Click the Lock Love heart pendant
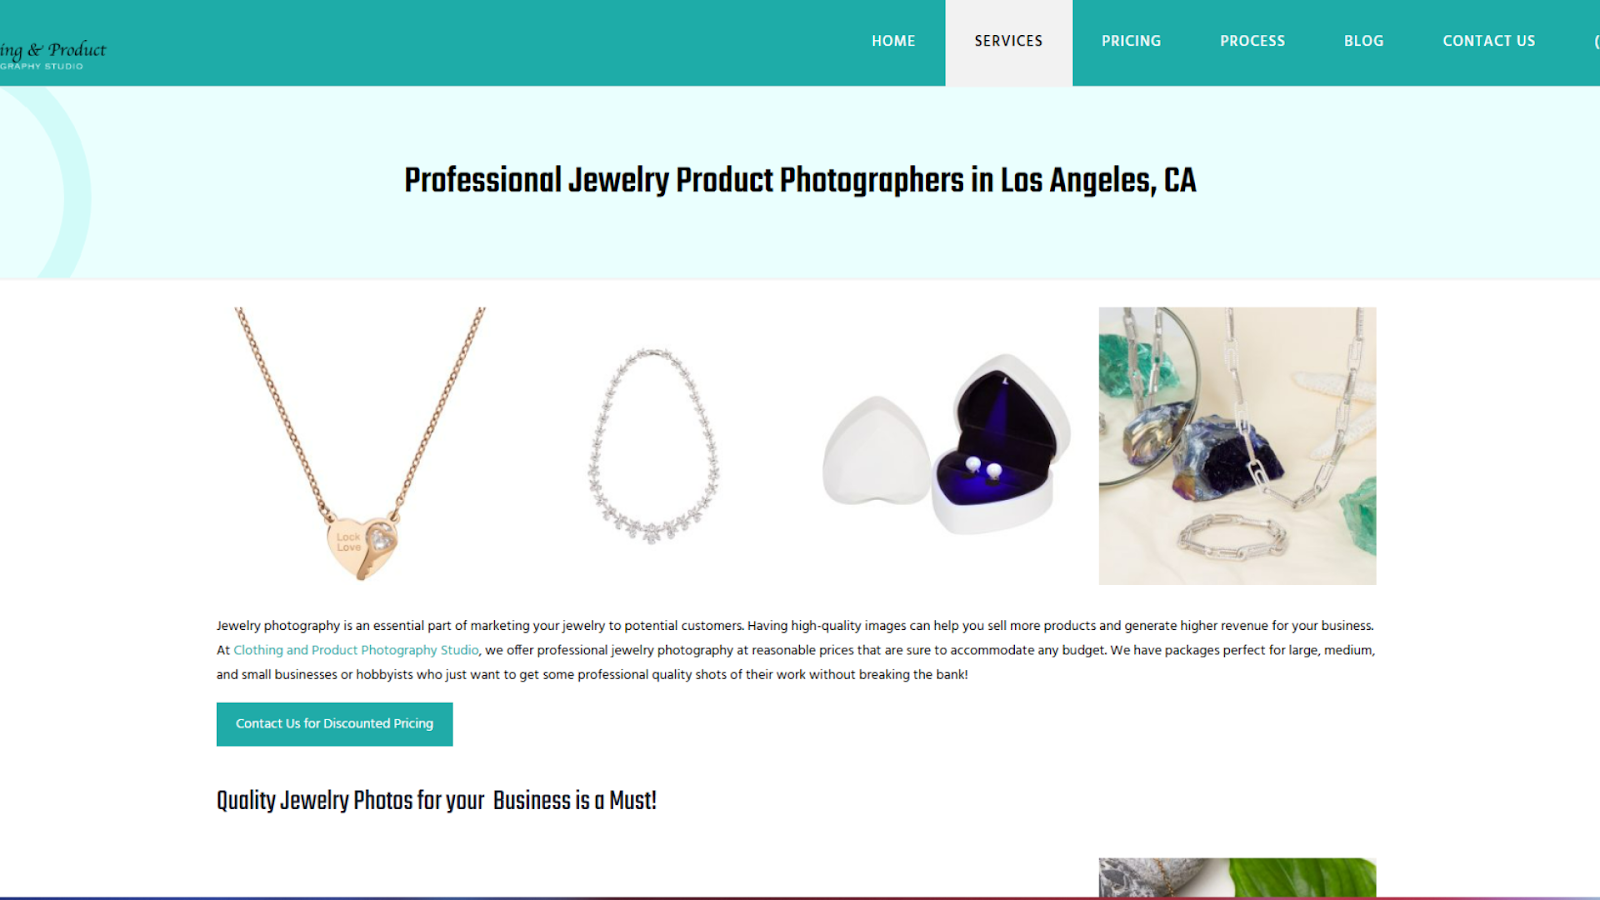Viewport: 1600px width, 900px height. (x=361, y=545)
